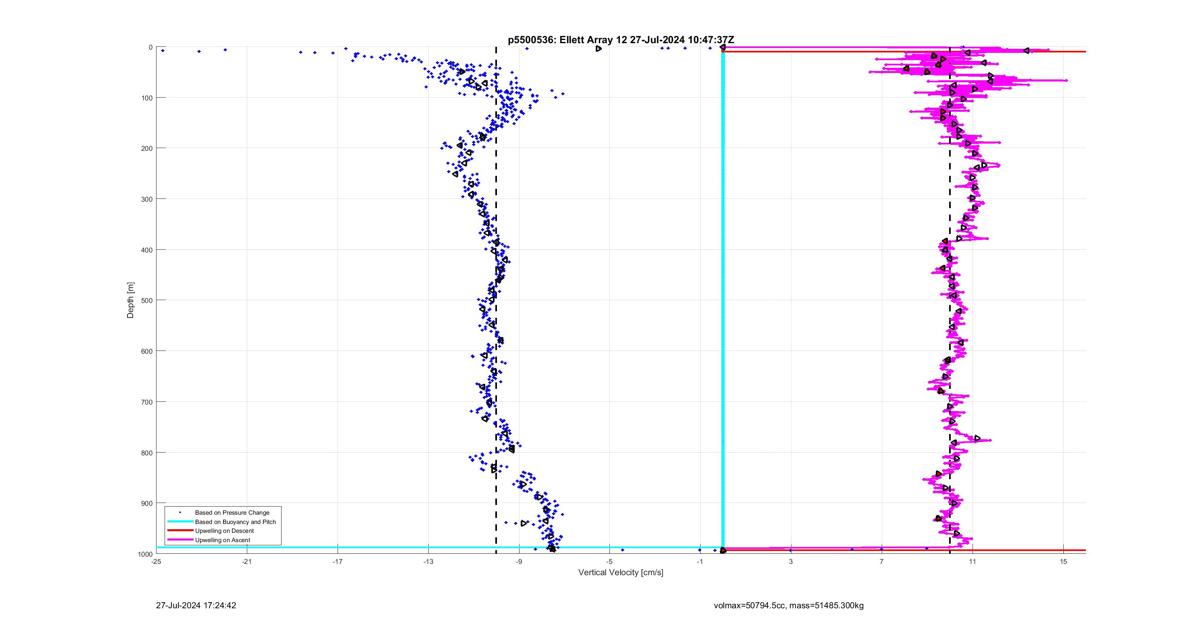This screenshot has height=622, width=1200.
Task: Click the y-axis tick label "500"
Action: pos(146,300)
